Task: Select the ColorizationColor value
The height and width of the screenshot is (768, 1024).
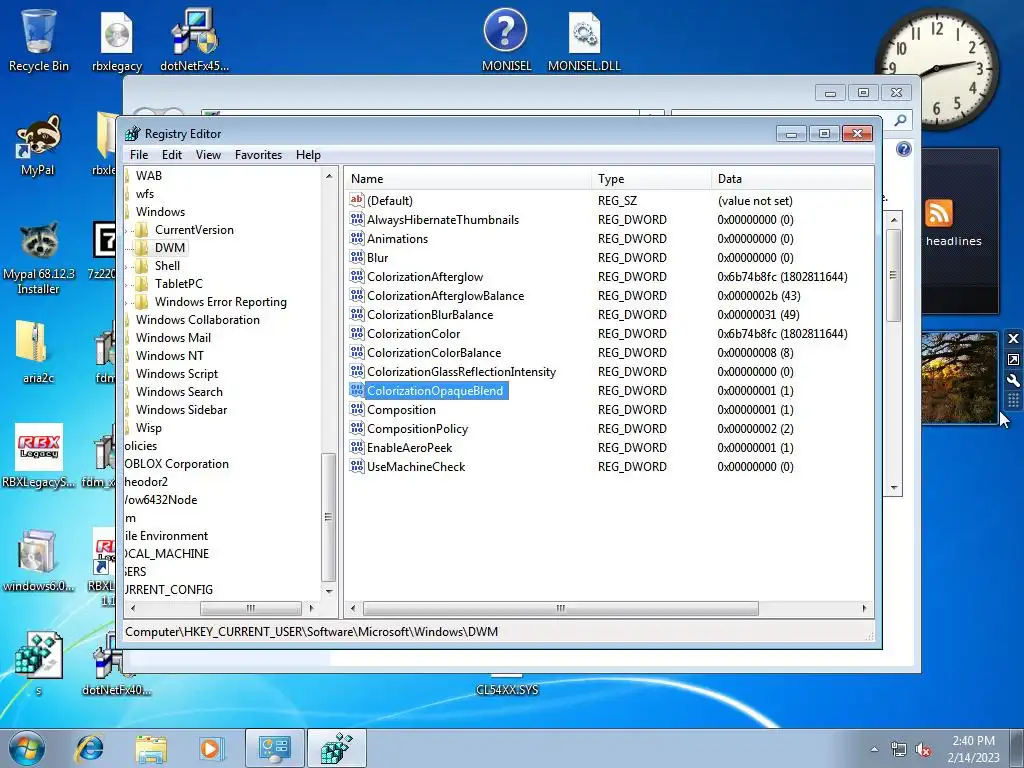Action: click(x=413, y=334)
